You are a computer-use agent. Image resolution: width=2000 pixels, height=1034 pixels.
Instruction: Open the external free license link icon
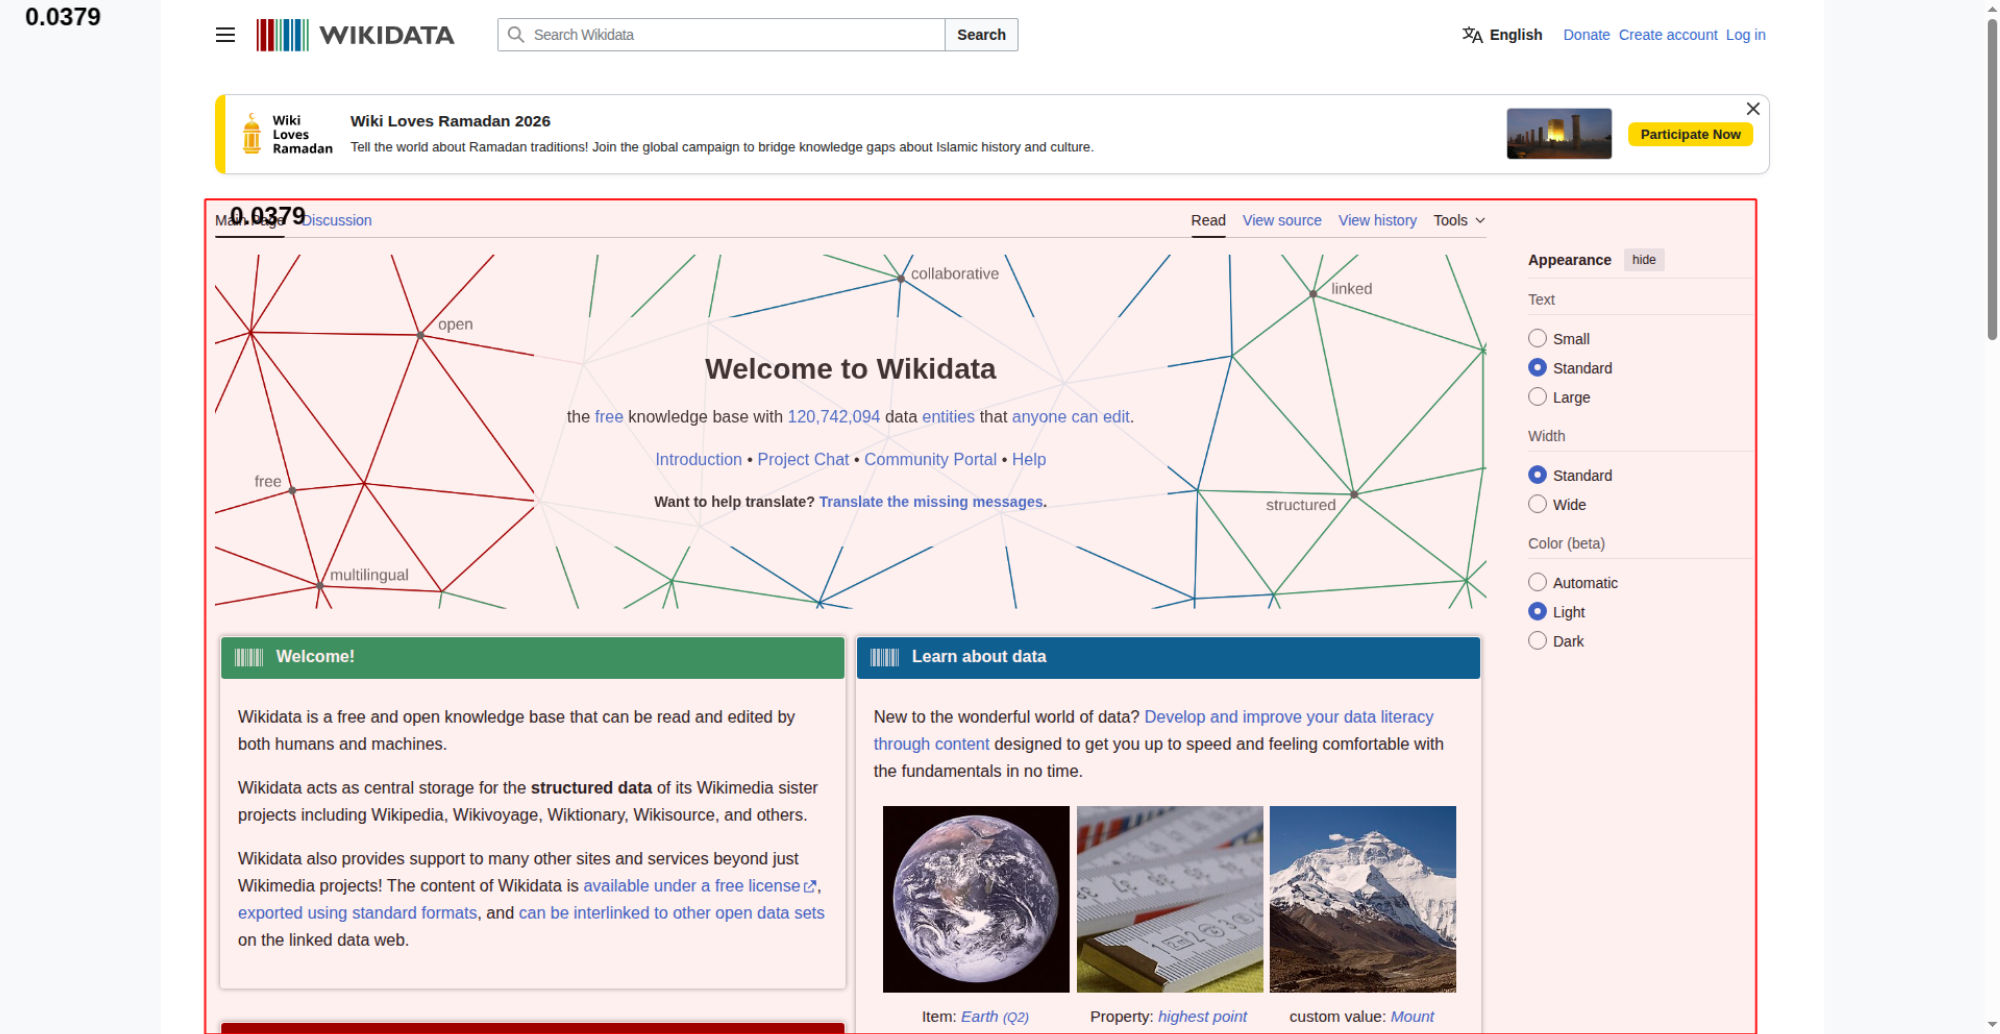tap(810, 887)
